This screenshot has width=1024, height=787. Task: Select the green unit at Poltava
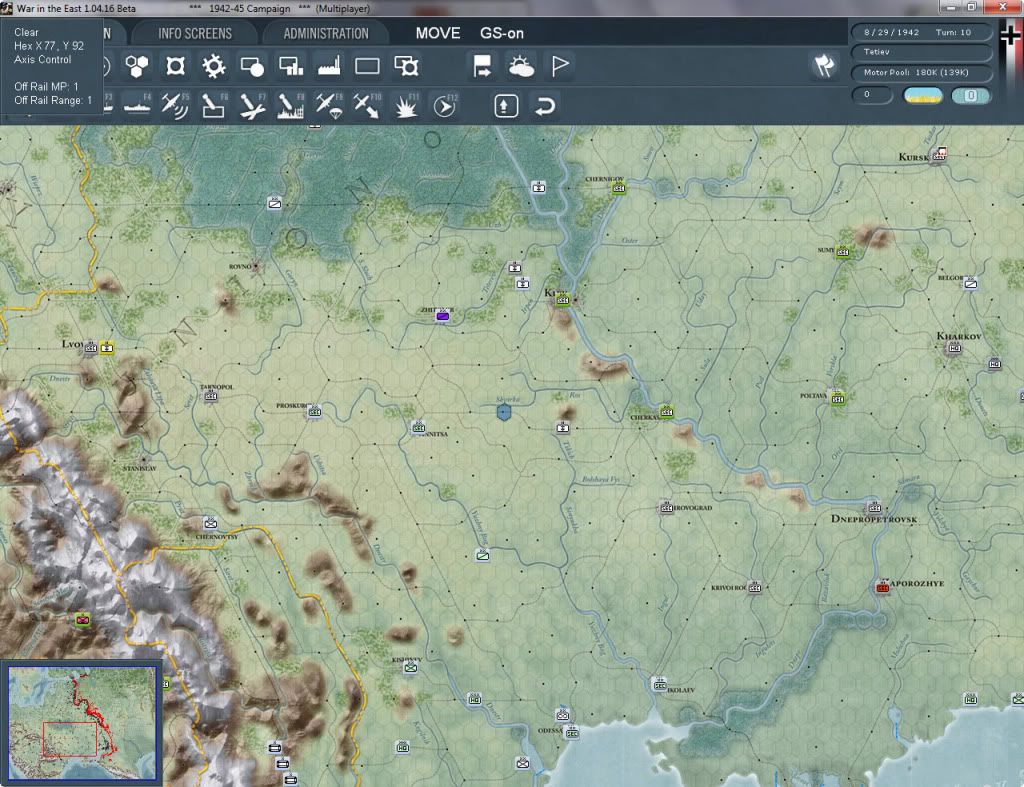tap(838, 398)
